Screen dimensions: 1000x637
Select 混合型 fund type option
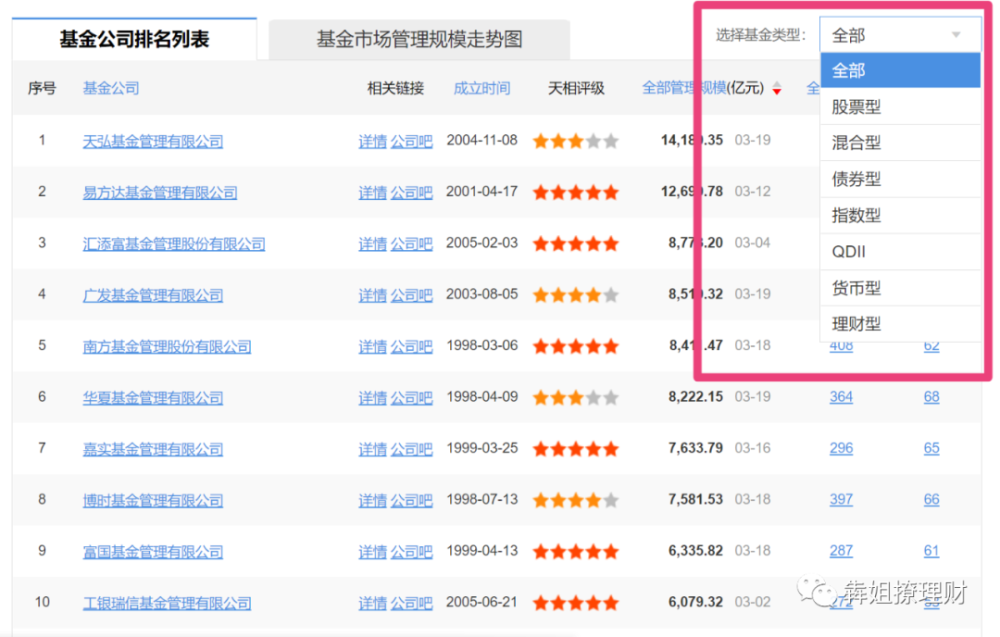coord(900,143)
